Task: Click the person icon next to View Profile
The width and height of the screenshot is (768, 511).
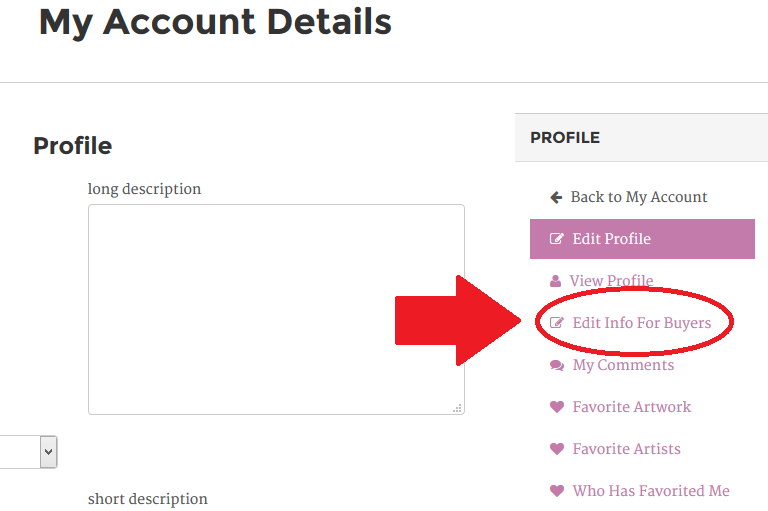Action: (556, 282)
